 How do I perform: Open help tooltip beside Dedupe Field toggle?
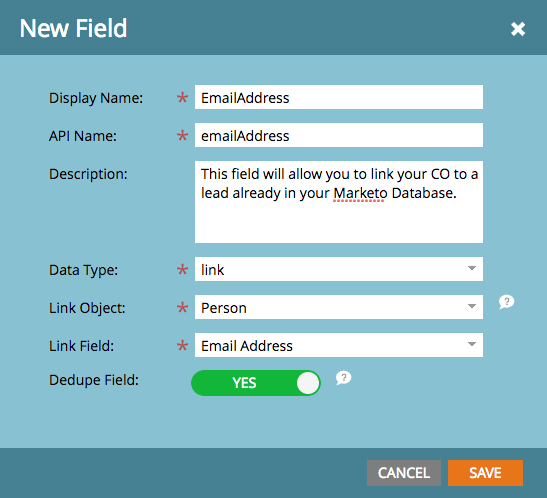pyautogui.click(x=343, y=378)
